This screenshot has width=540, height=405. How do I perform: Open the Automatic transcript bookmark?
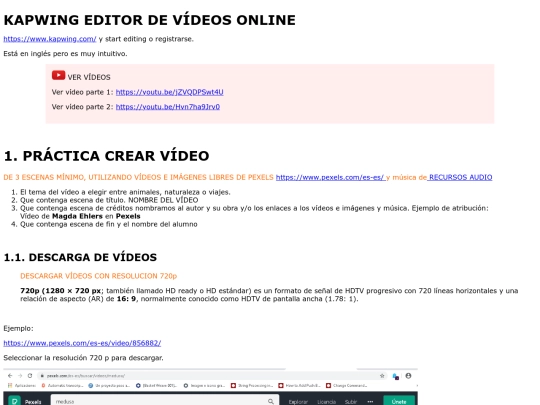62,386
